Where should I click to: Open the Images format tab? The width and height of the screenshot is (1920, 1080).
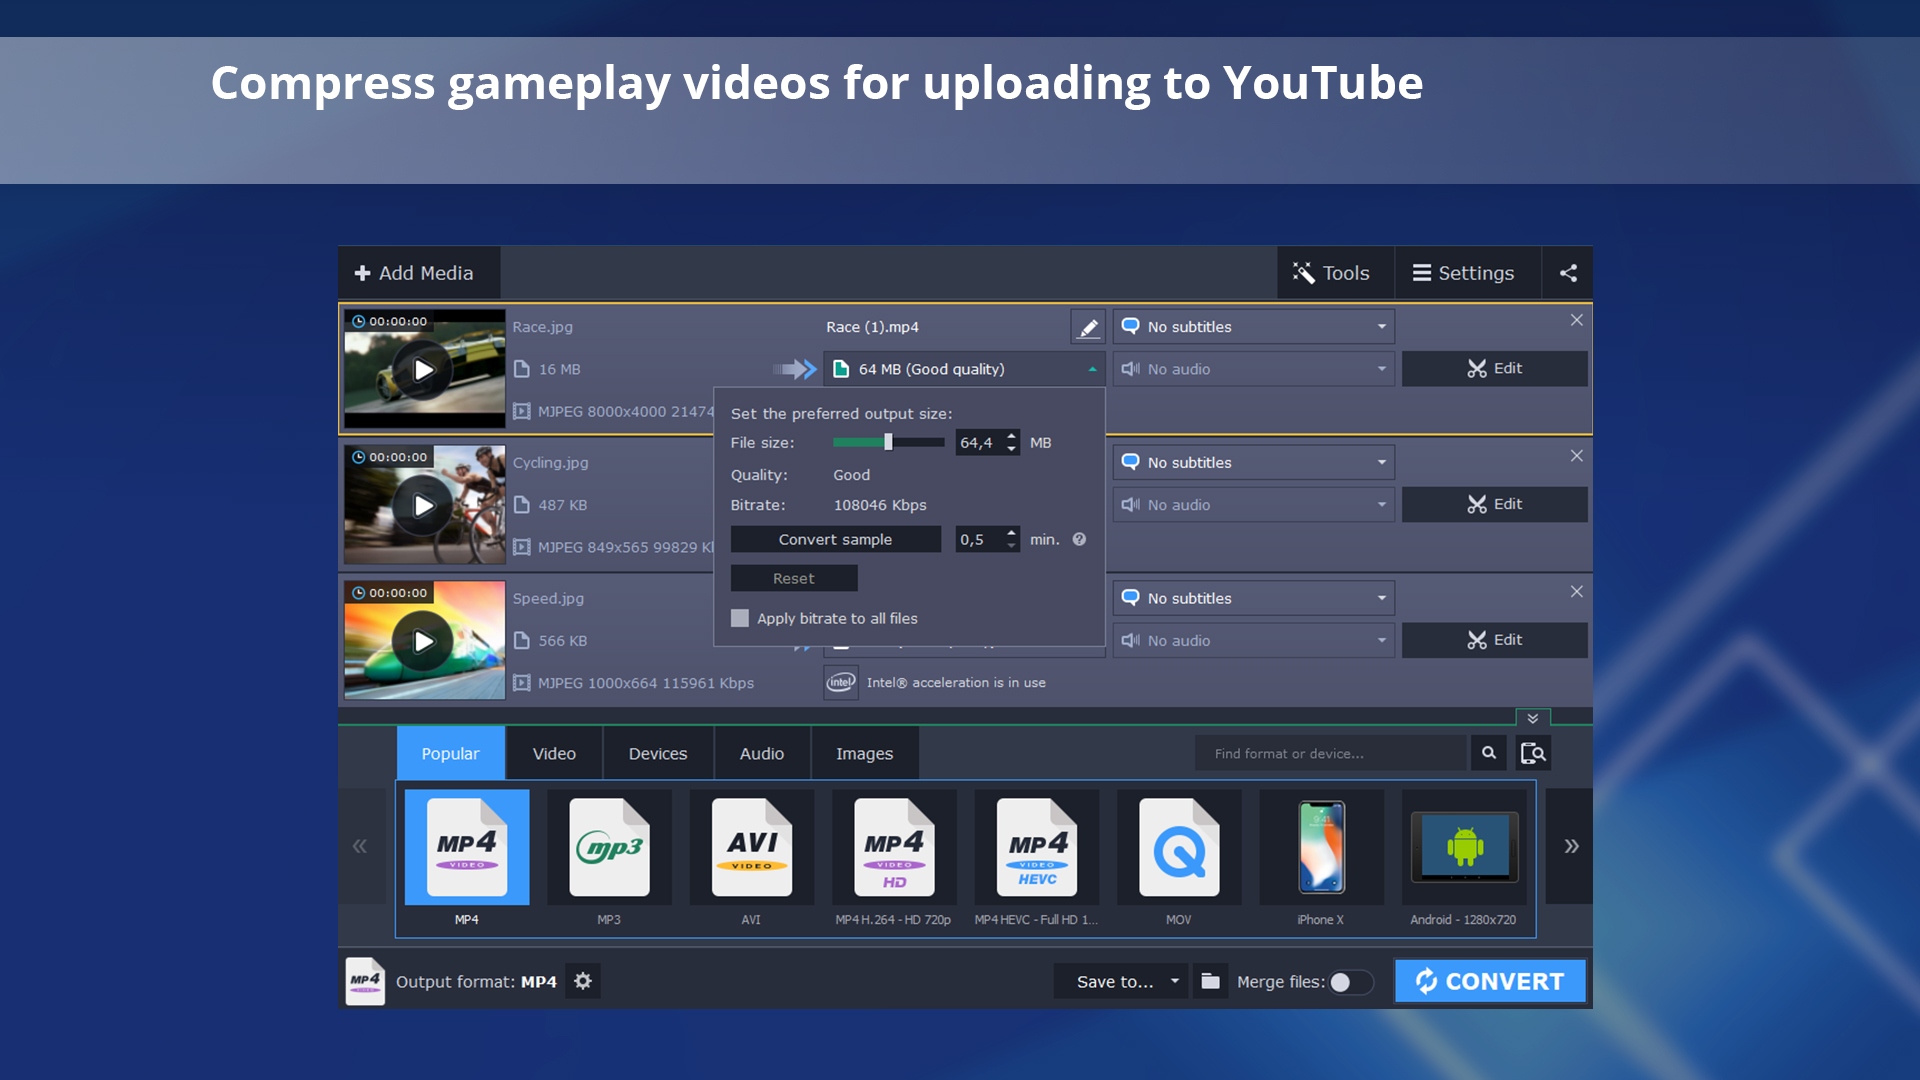[x=864, y=753]
